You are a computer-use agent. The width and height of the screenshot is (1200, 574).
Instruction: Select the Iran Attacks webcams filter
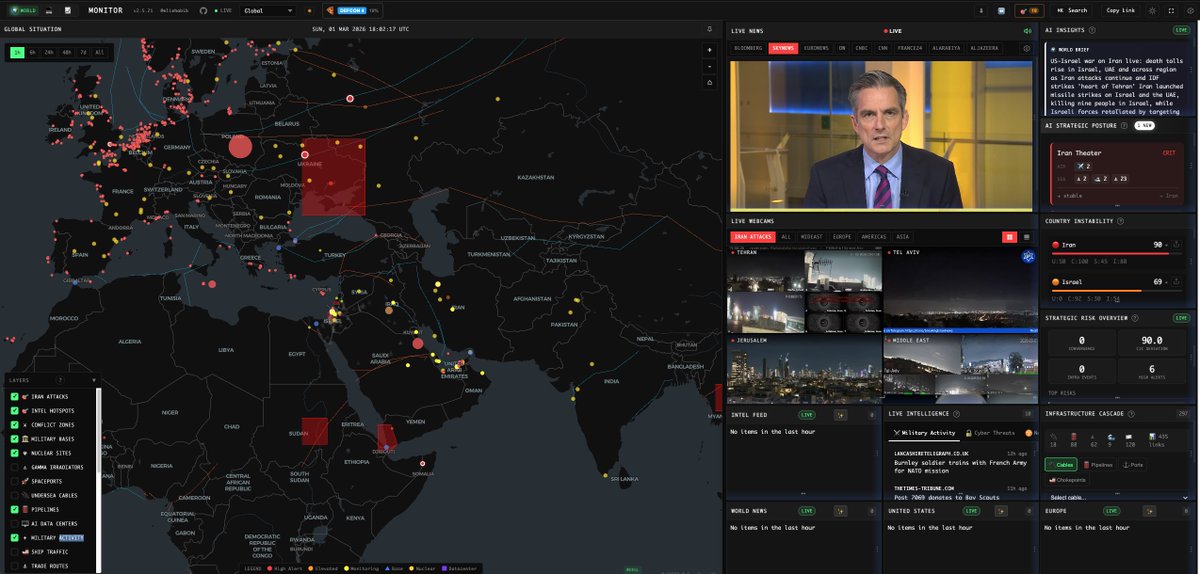(x=752, y=237)
